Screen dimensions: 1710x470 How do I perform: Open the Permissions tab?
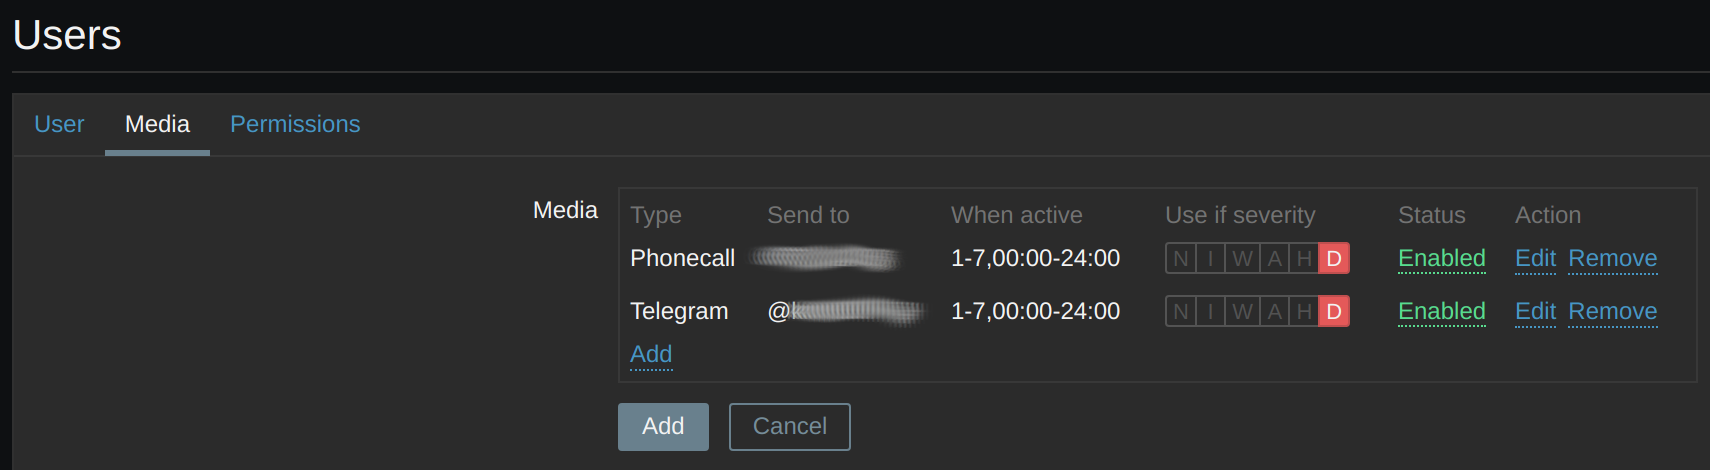coord(295,124)
